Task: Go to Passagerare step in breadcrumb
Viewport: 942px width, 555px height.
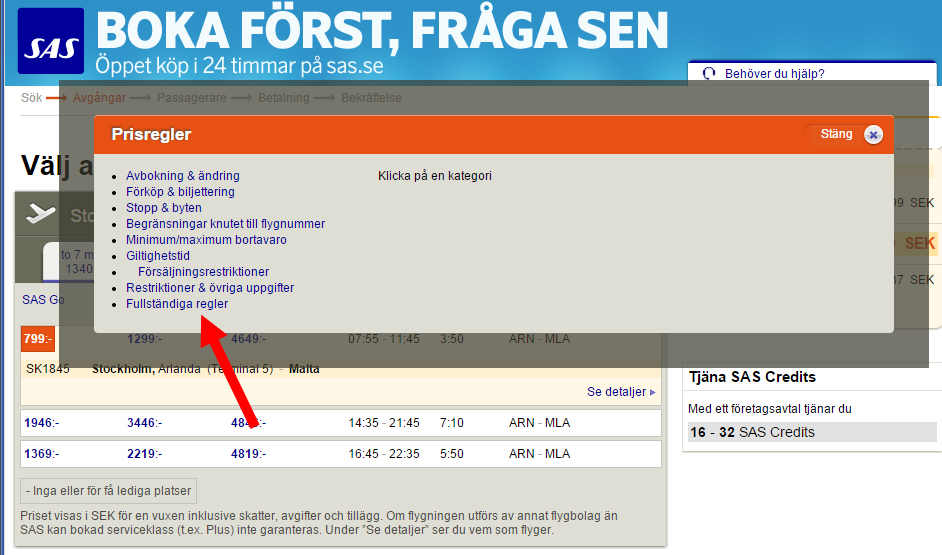Action: tap(192, 97)
